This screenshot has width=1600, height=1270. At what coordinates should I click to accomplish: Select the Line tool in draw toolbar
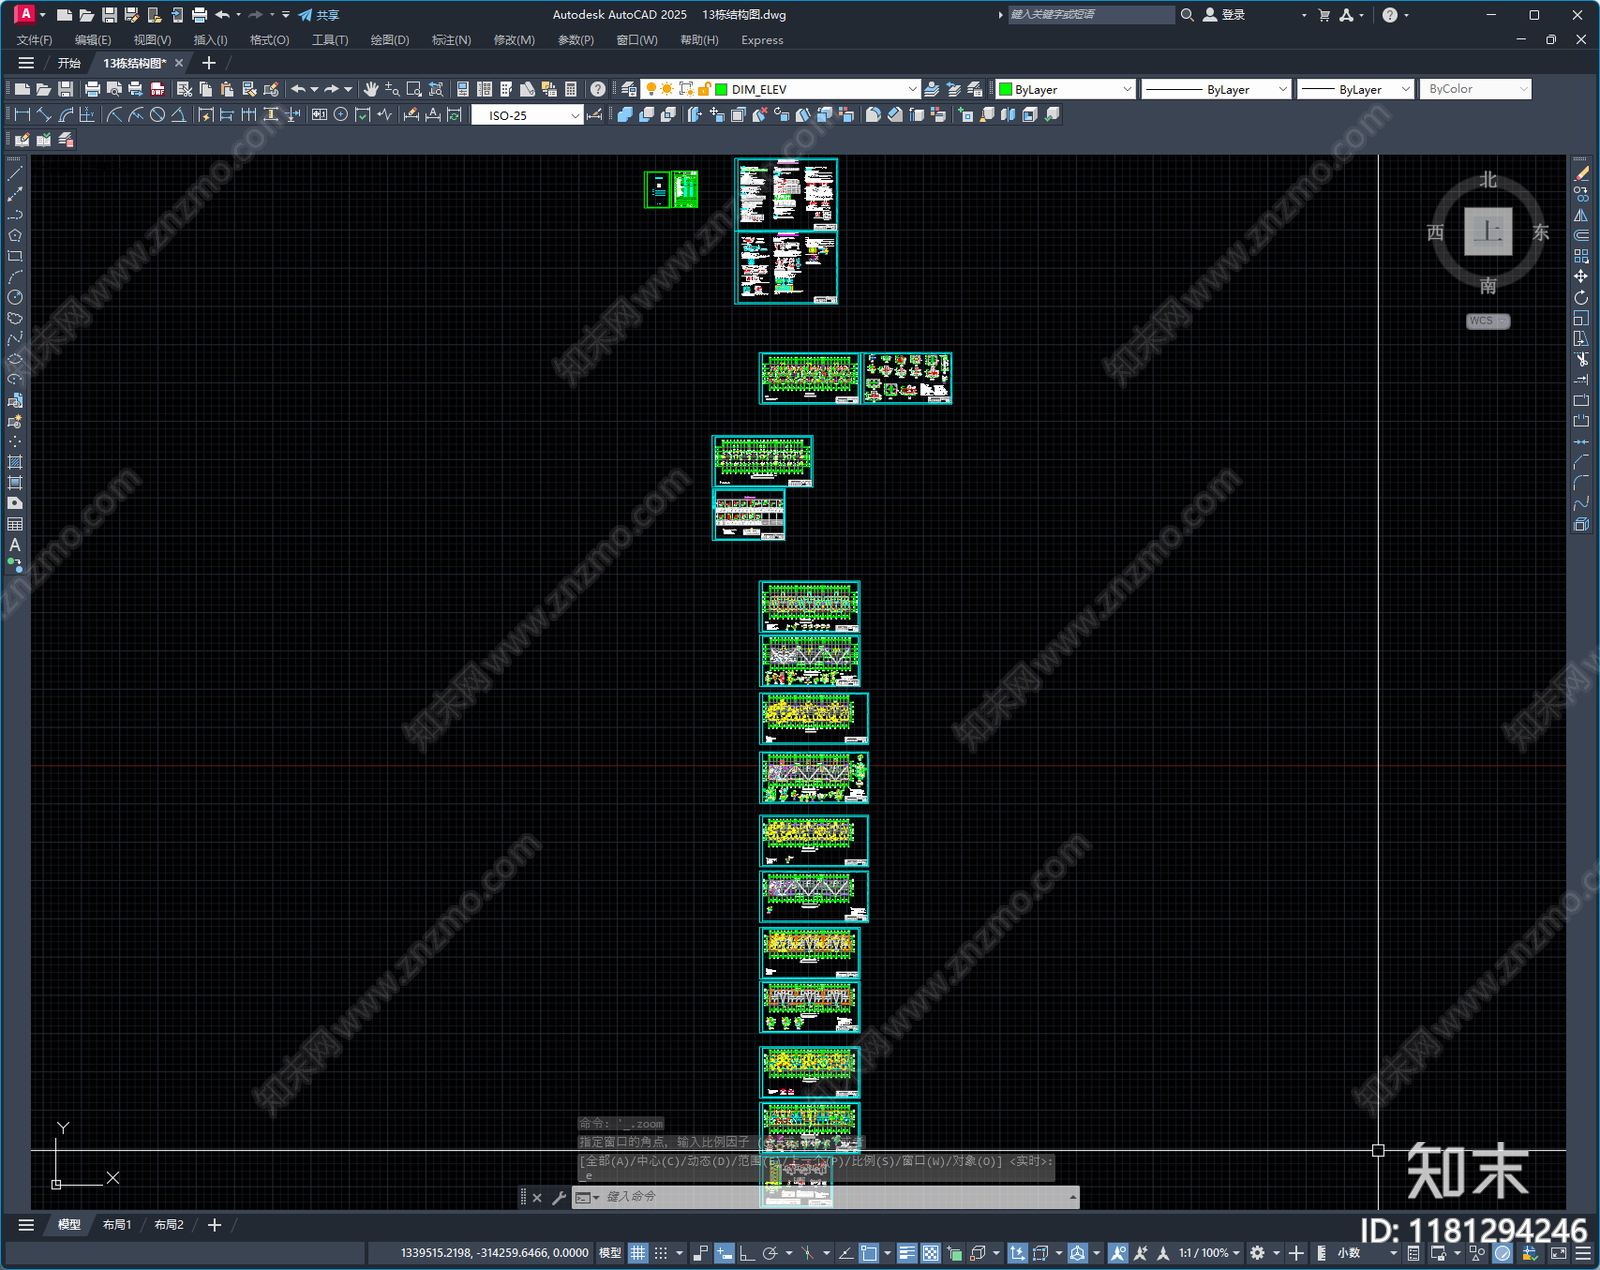tap(15, 174)
